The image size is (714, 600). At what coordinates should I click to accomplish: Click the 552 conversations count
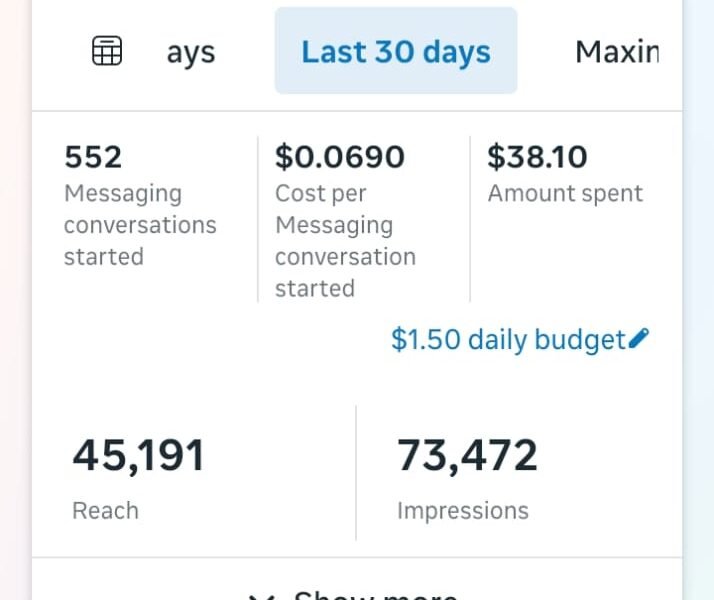pos(93,157)
